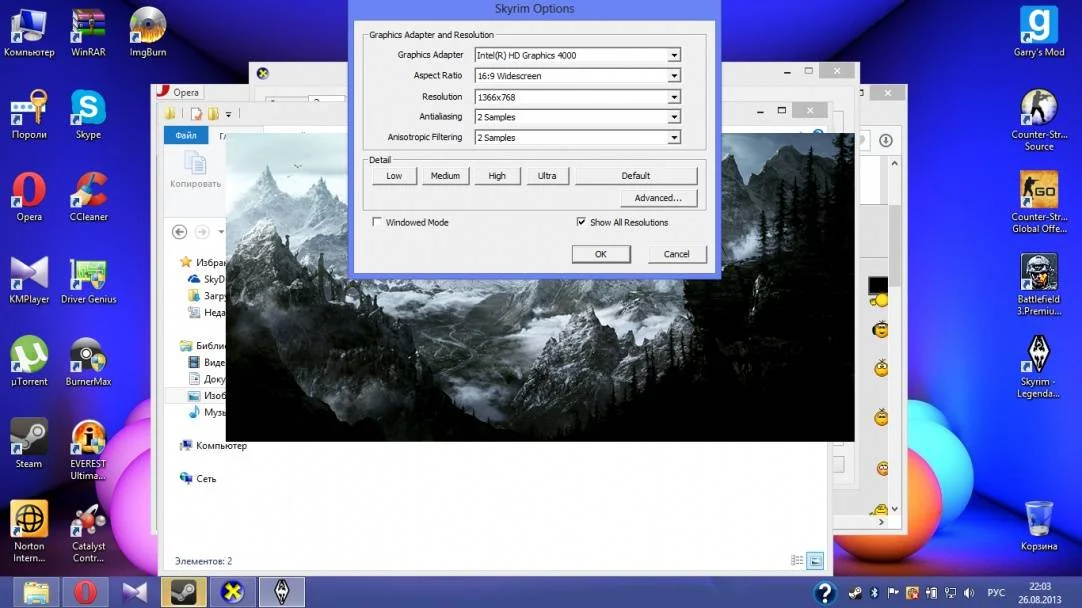Launch the Counter-Strike Source desktop shortcut
This screenshot has height=608, width=1082.
pos(1039,120)
